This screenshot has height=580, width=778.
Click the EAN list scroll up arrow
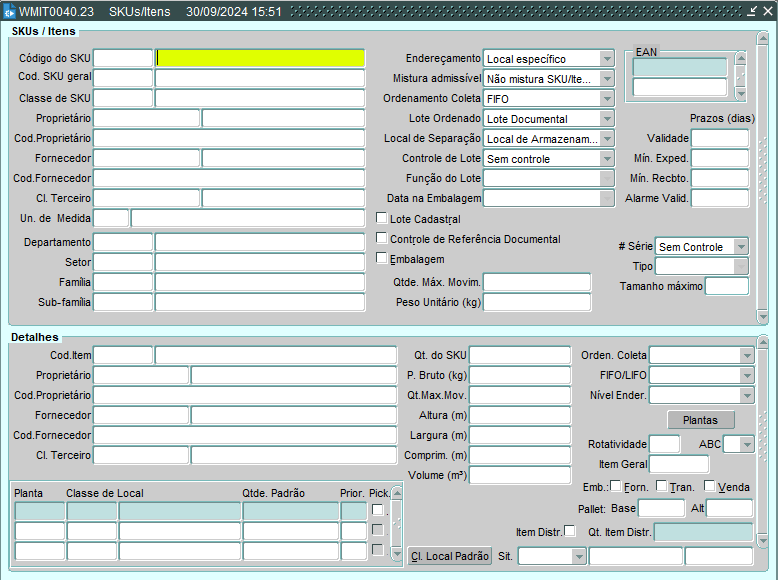click(x=741, y=58)
